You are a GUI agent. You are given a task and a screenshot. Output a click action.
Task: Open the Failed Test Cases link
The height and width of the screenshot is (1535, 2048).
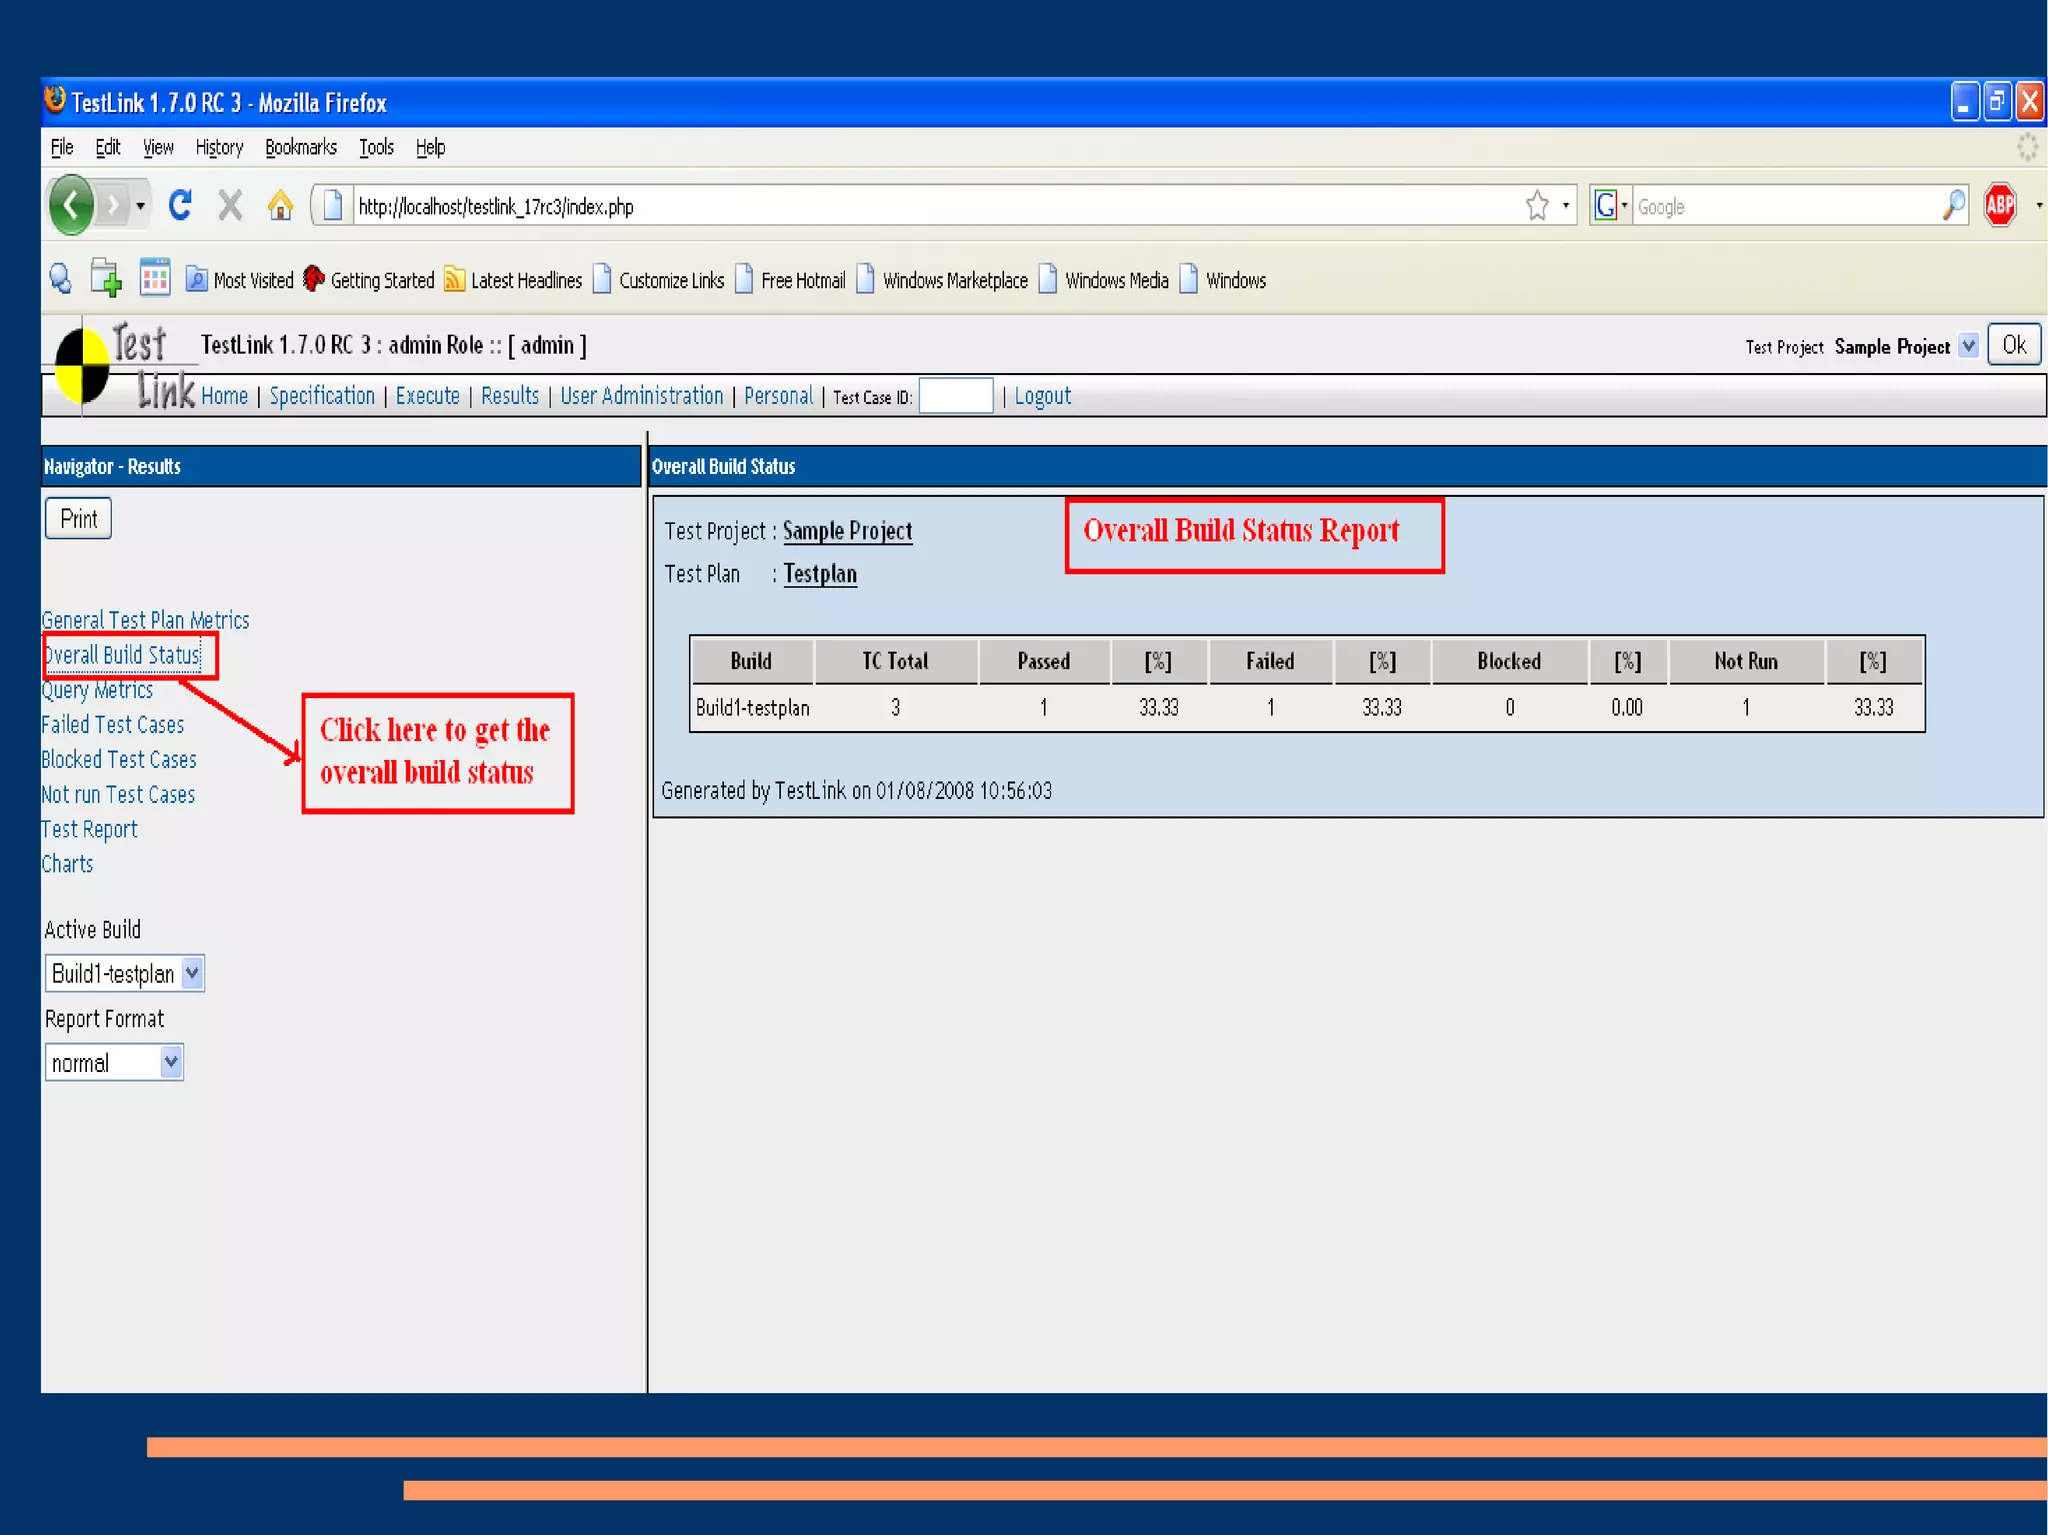pos(112,725)
